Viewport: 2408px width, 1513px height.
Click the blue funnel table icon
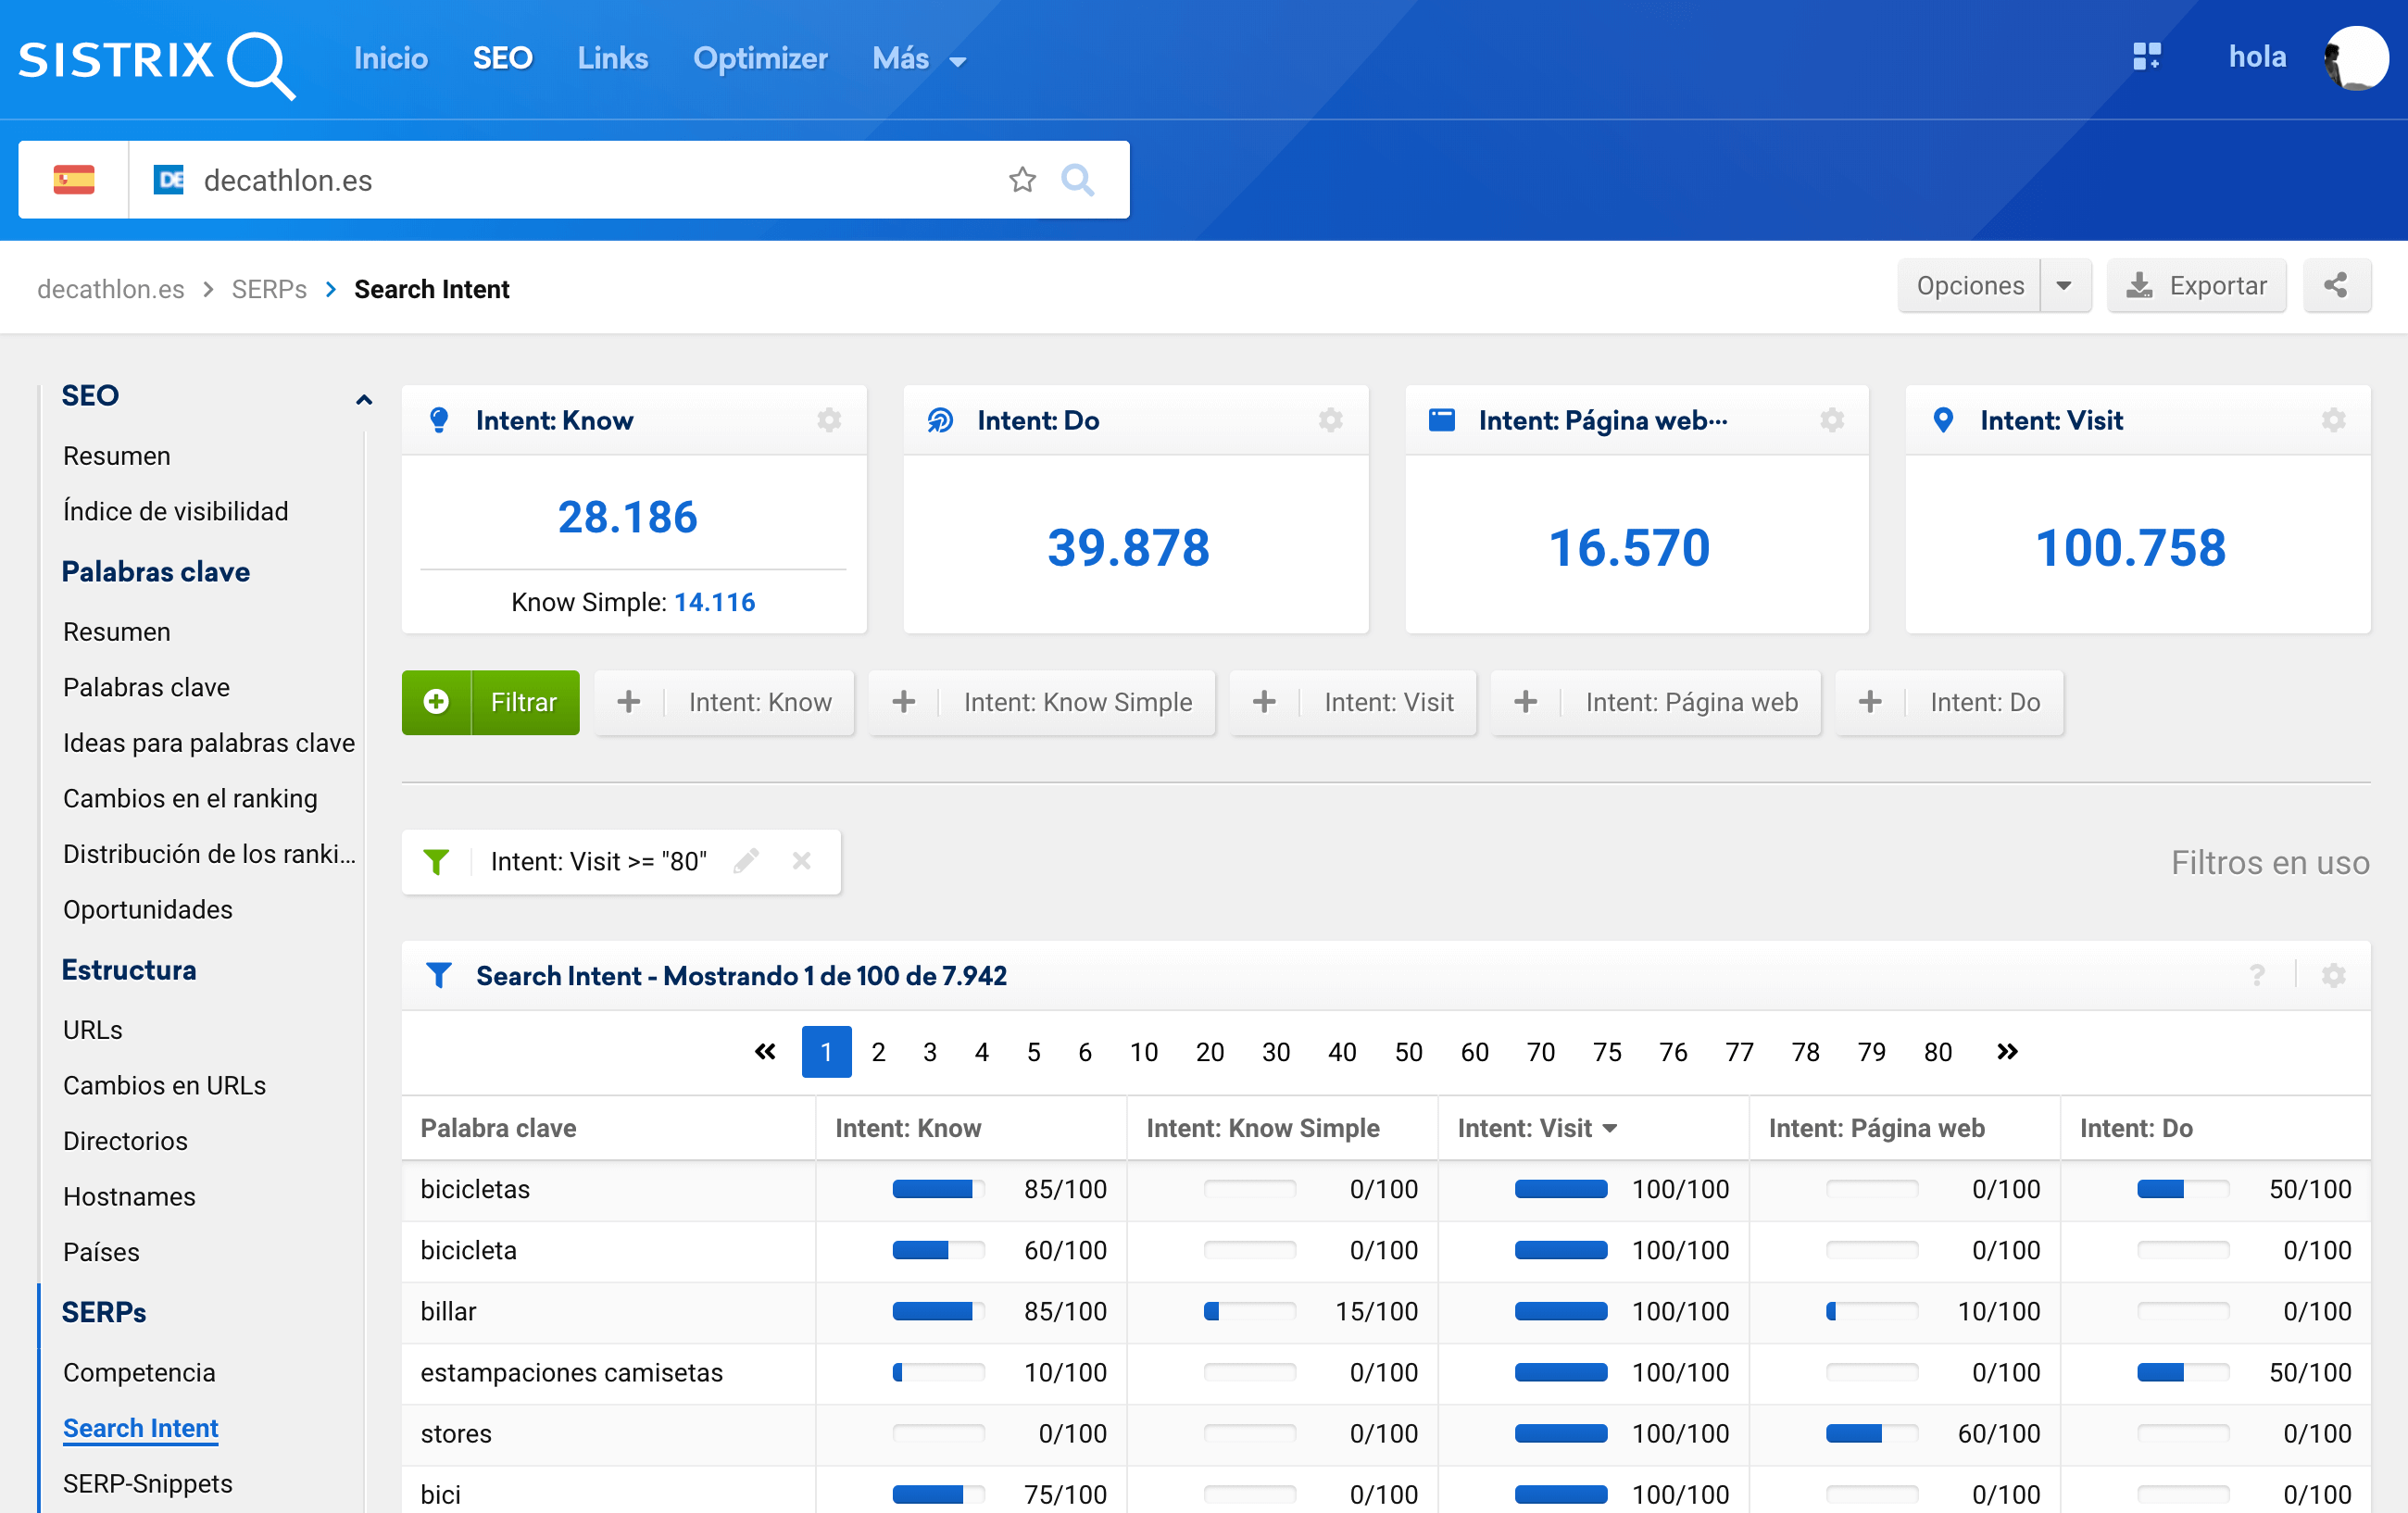[x=438, y=976]
